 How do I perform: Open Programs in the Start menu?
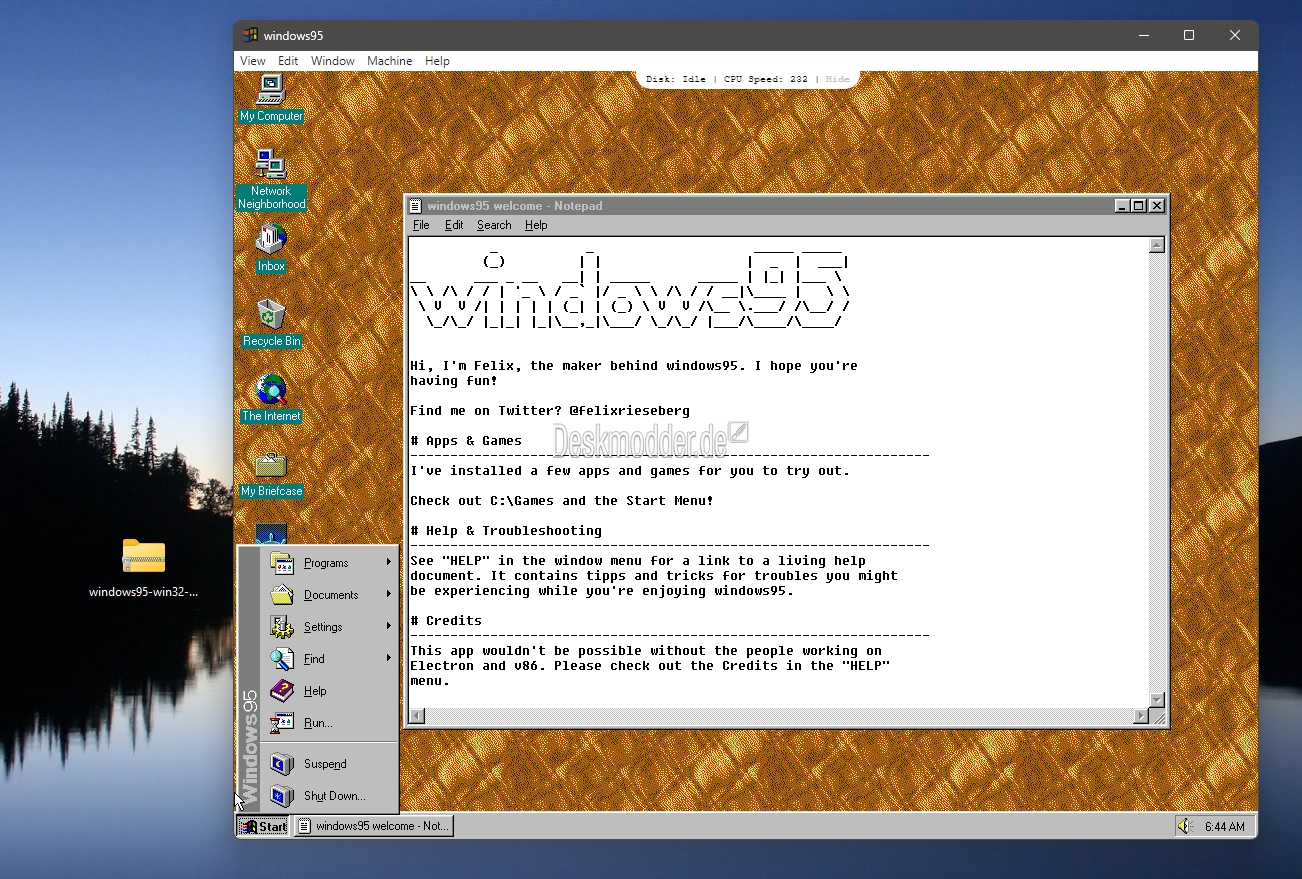click(x=330, y=563)
